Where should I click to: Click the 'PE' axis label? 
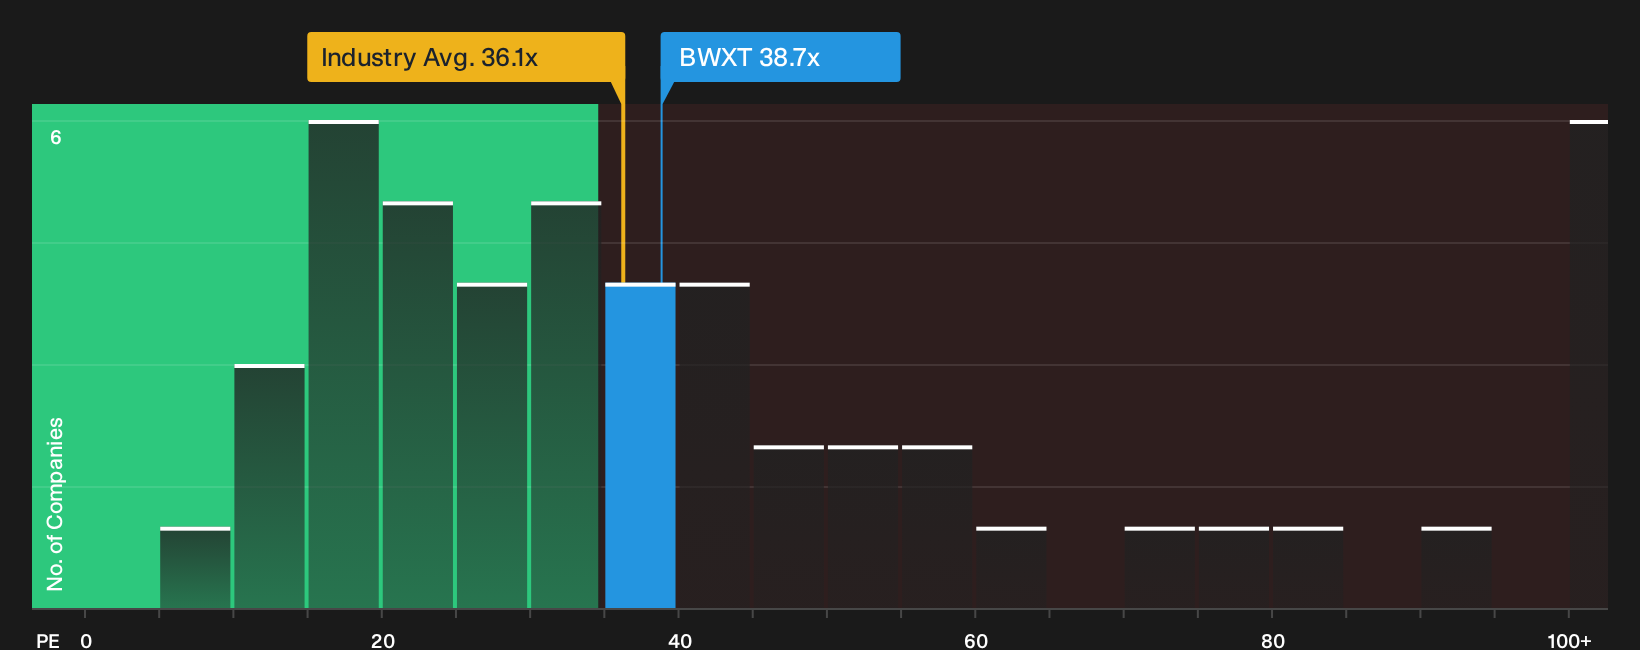coord(48,641)
